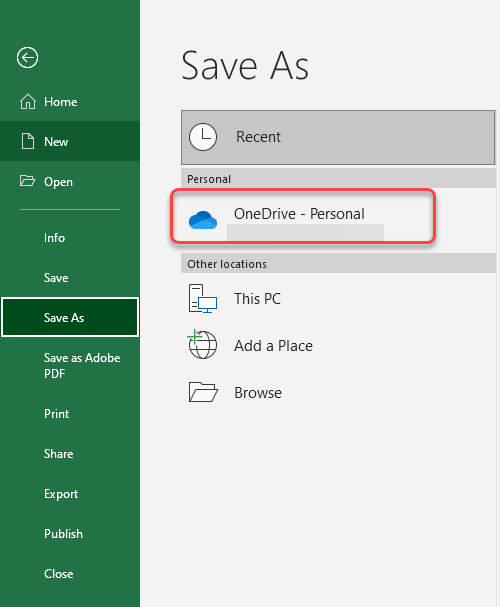500x607 pixels.
Task: Go to the Info page
Action: 70,238
